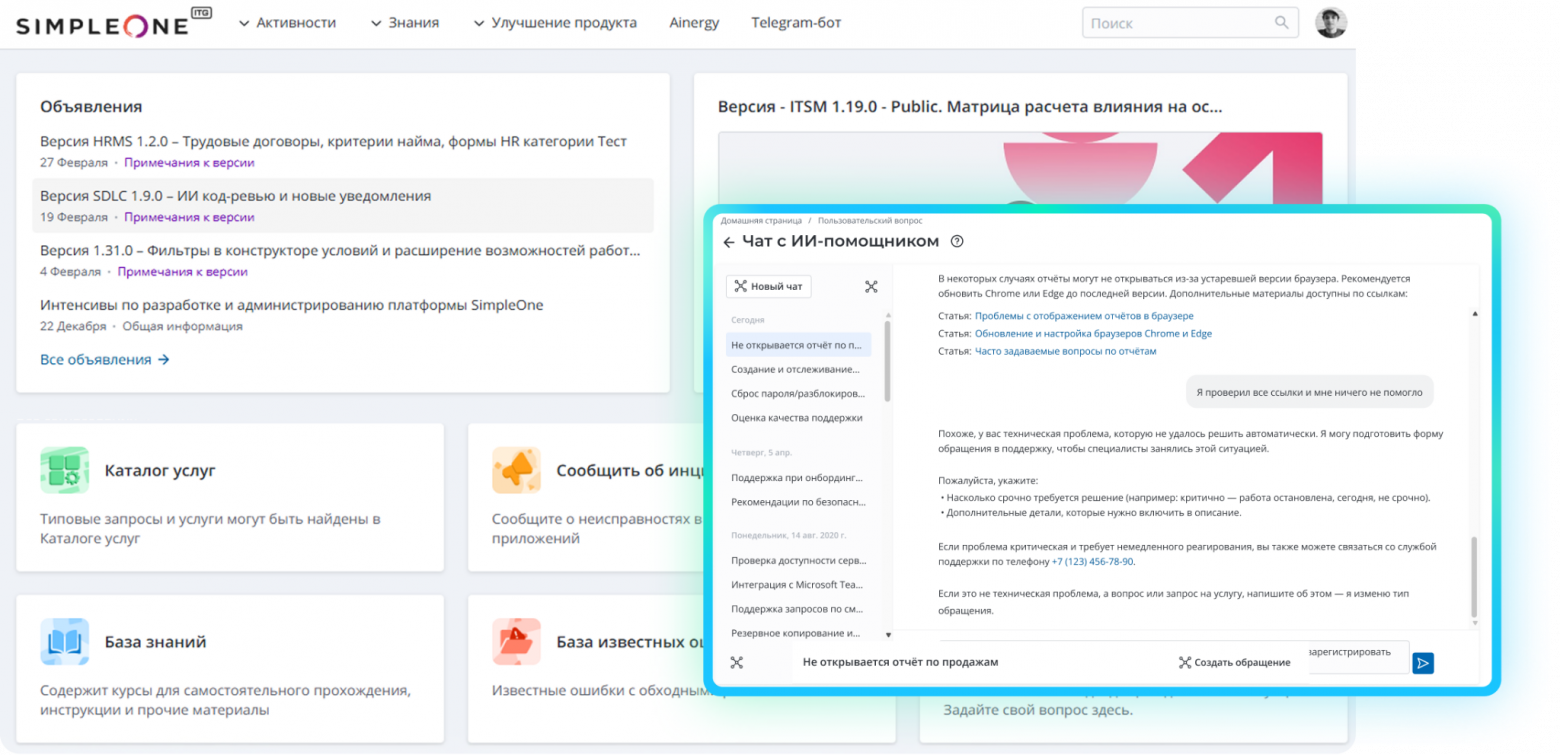The height and width of the screenshot is (755, 1560).
Task: Select chat Поддержка запросов по см...
Action: tap(798, 608)
